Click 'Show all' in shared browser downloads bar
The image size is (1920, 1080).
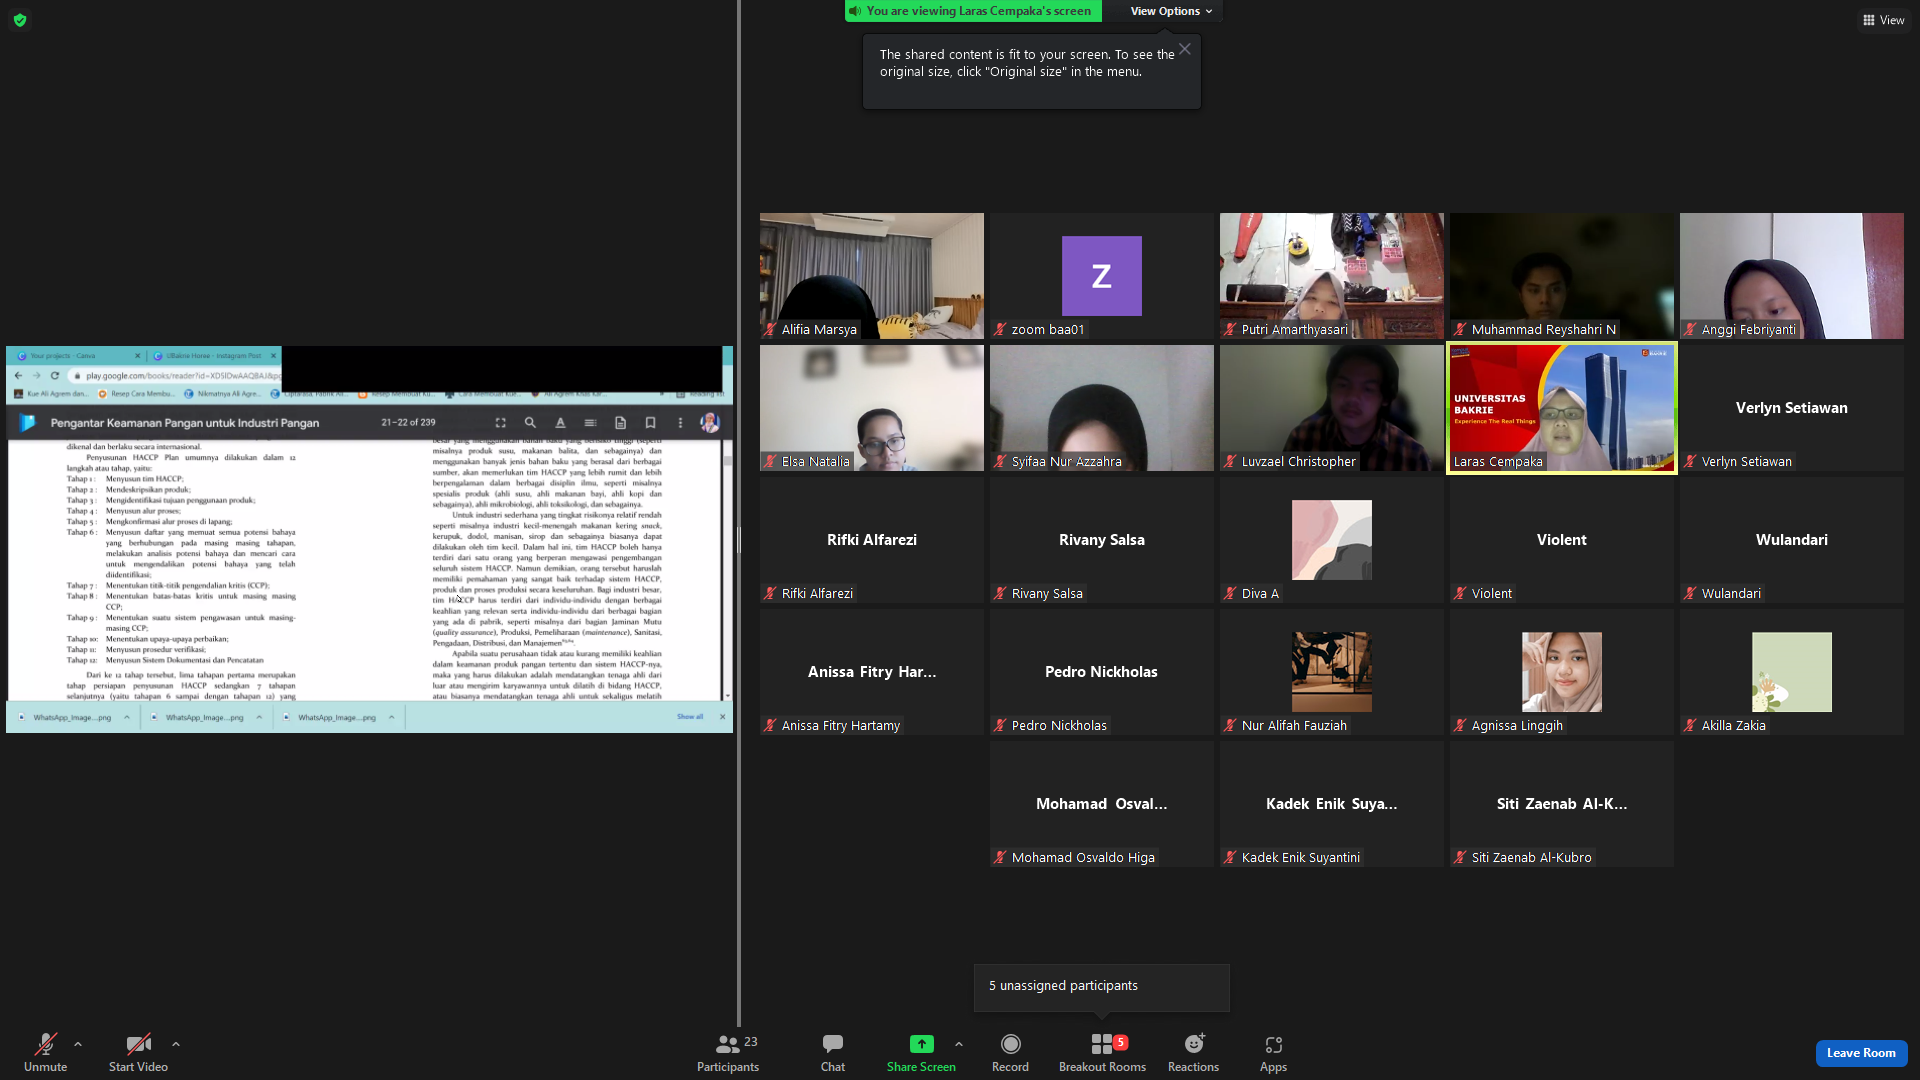[x=690, y=717]
